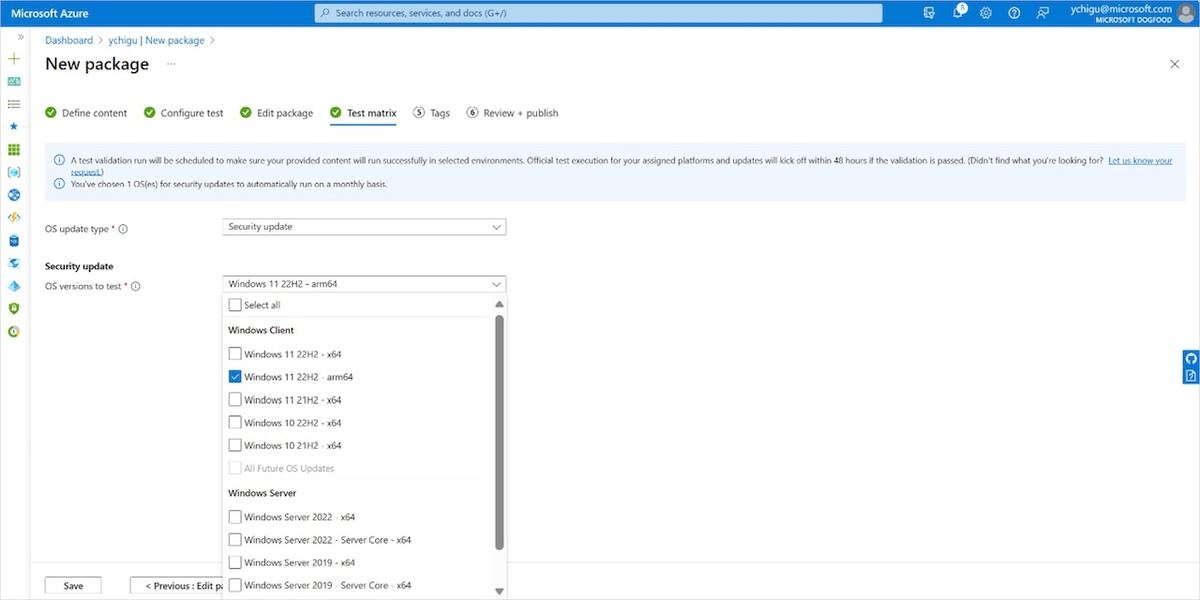Open the green circular gauge sidebar icon
This screenshot has height=600, width=1200.
click(14, 332)
